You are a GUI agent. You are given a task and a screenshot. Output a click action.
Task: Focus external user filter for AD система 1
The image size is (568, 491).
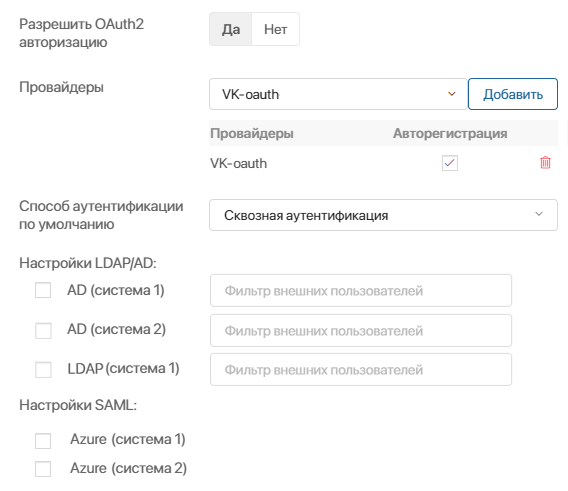[x=361, y=291]
